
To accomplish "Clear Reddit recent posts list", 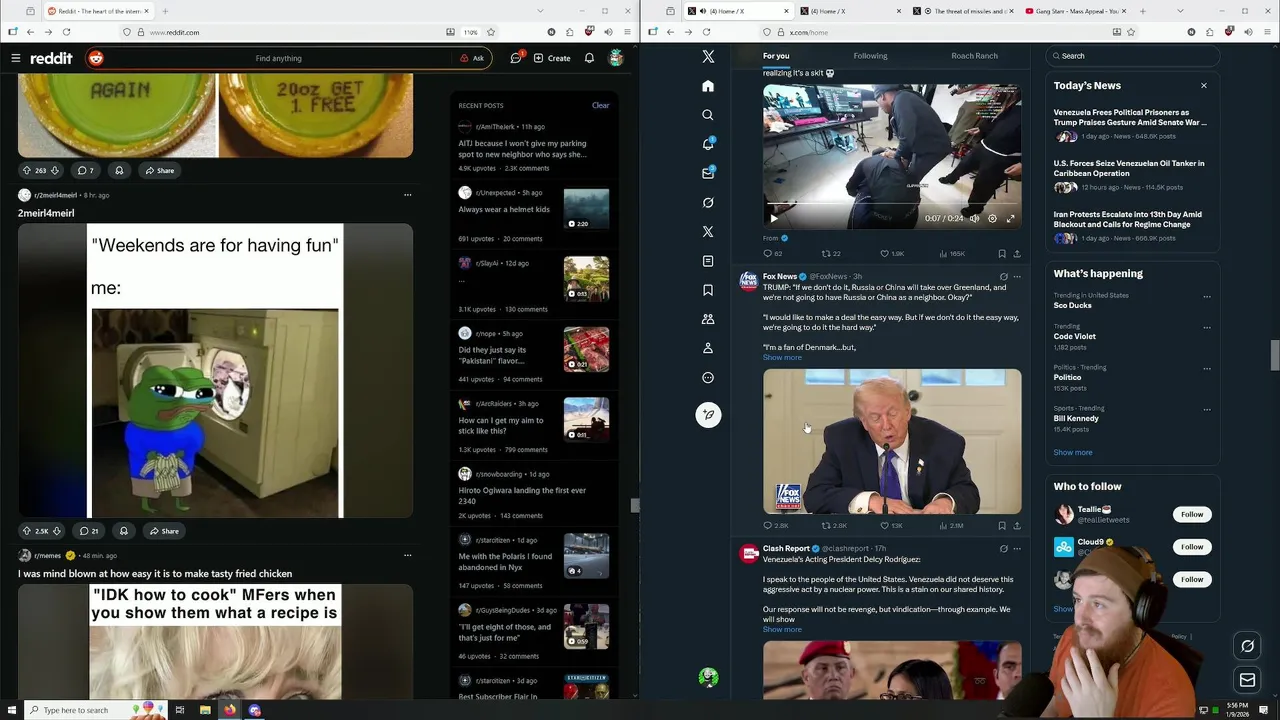I will point(600,105).
